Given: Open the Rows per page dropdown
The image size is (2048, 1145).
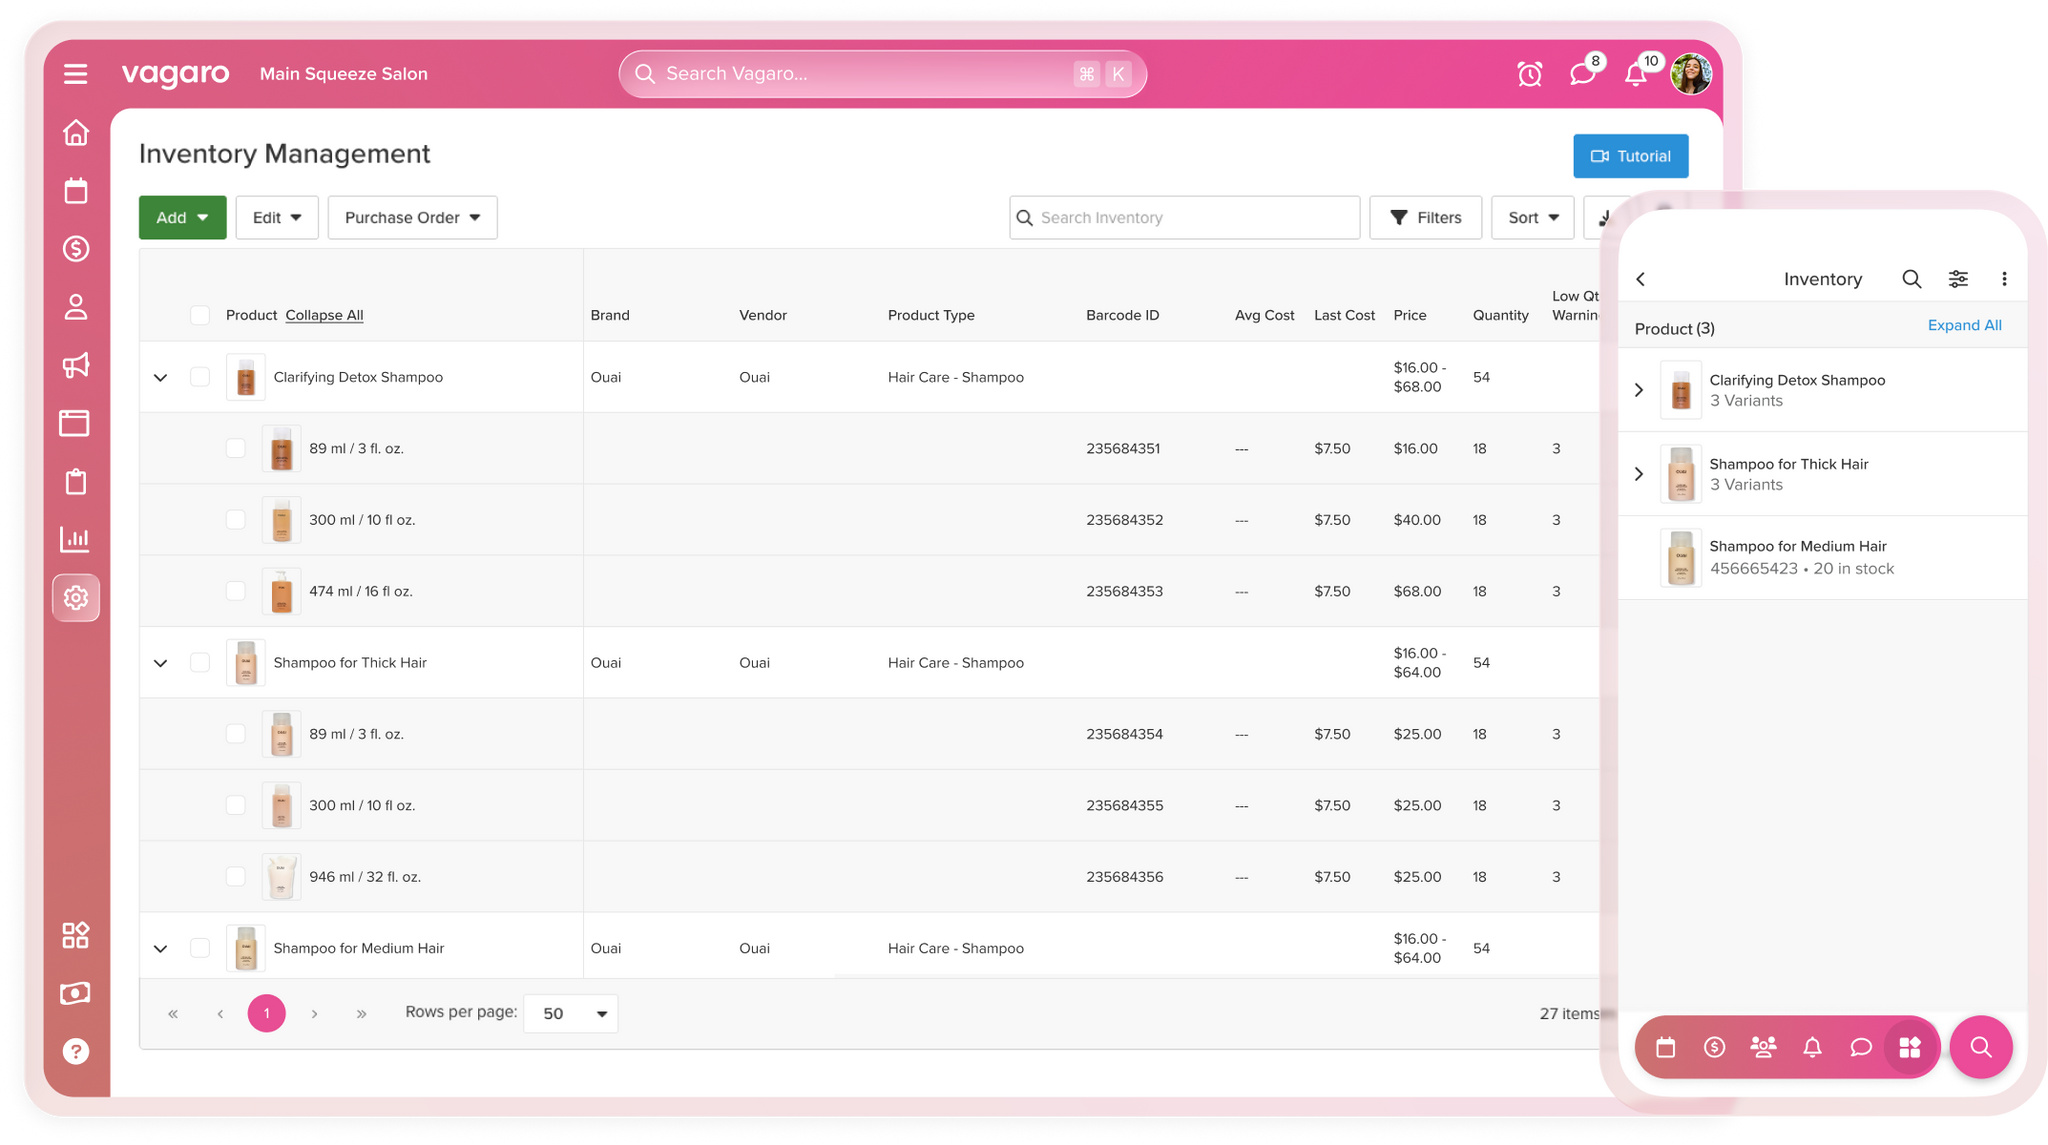Looking at the screenshot, I should [571, 1014].
